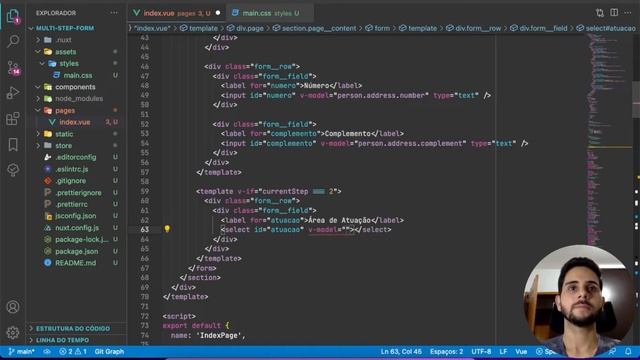Viewport: 640px width, 360px height.
Task: Click the div.page breadcrumb
Action: point(245,28)
